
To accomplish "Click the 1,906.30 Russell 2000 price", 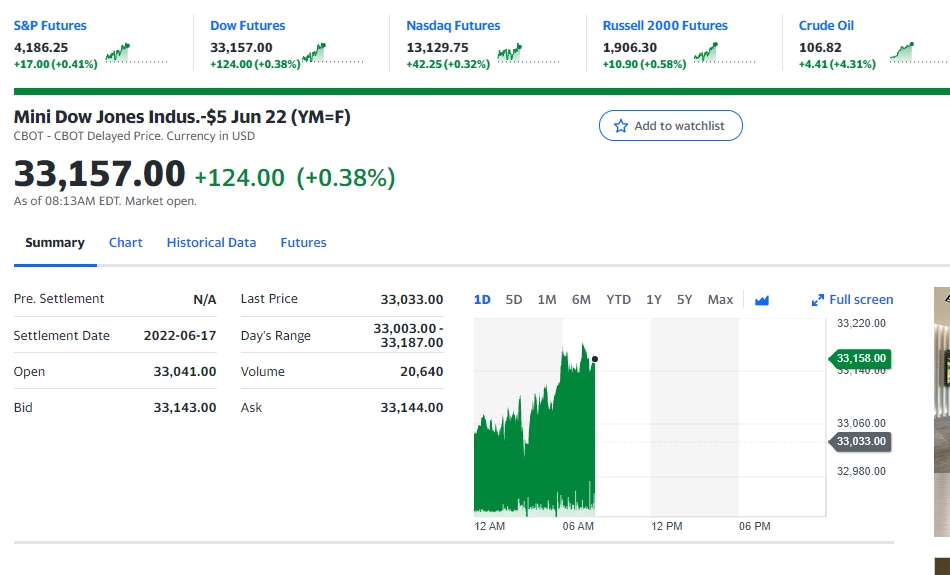I will tap(630, 47).
